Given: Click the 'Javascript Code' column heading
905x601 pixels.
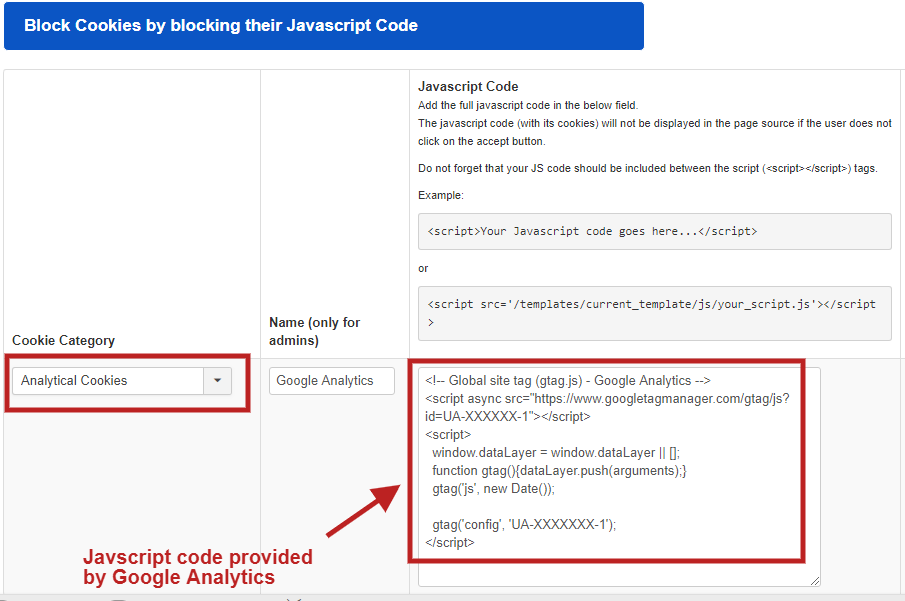Looking at the screenshot, I should tap(468, 87).
